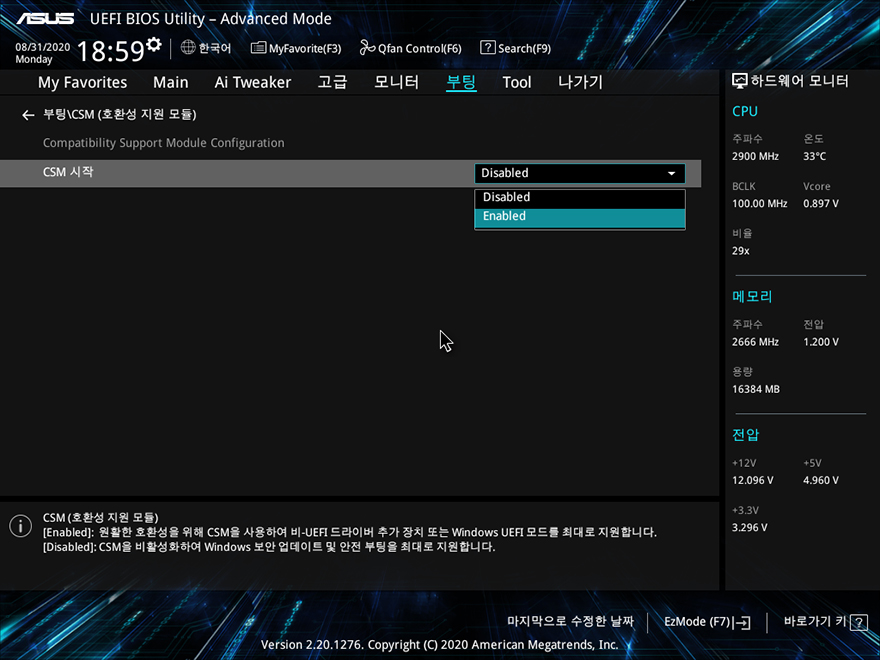Click the 1.200 V memory voltage value

click(x=821, y=342)
